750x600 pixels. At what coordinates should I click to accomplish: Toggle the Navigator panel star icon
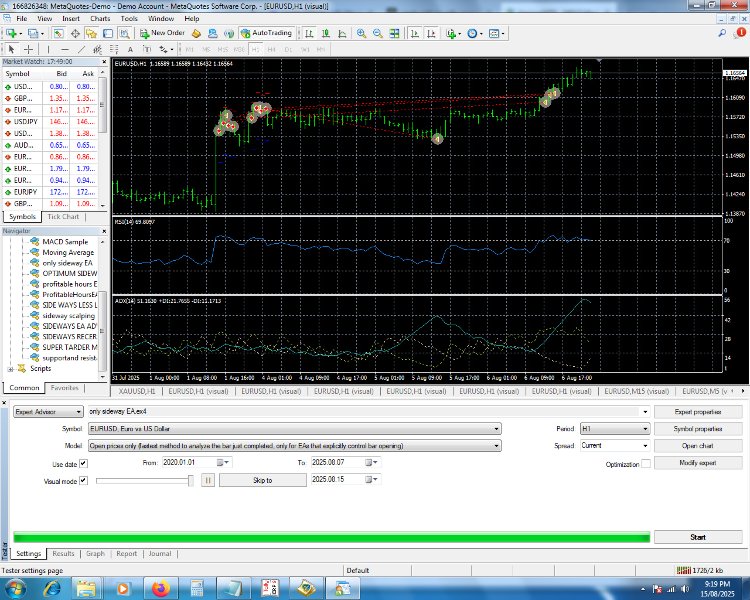(x=91, y=33)
